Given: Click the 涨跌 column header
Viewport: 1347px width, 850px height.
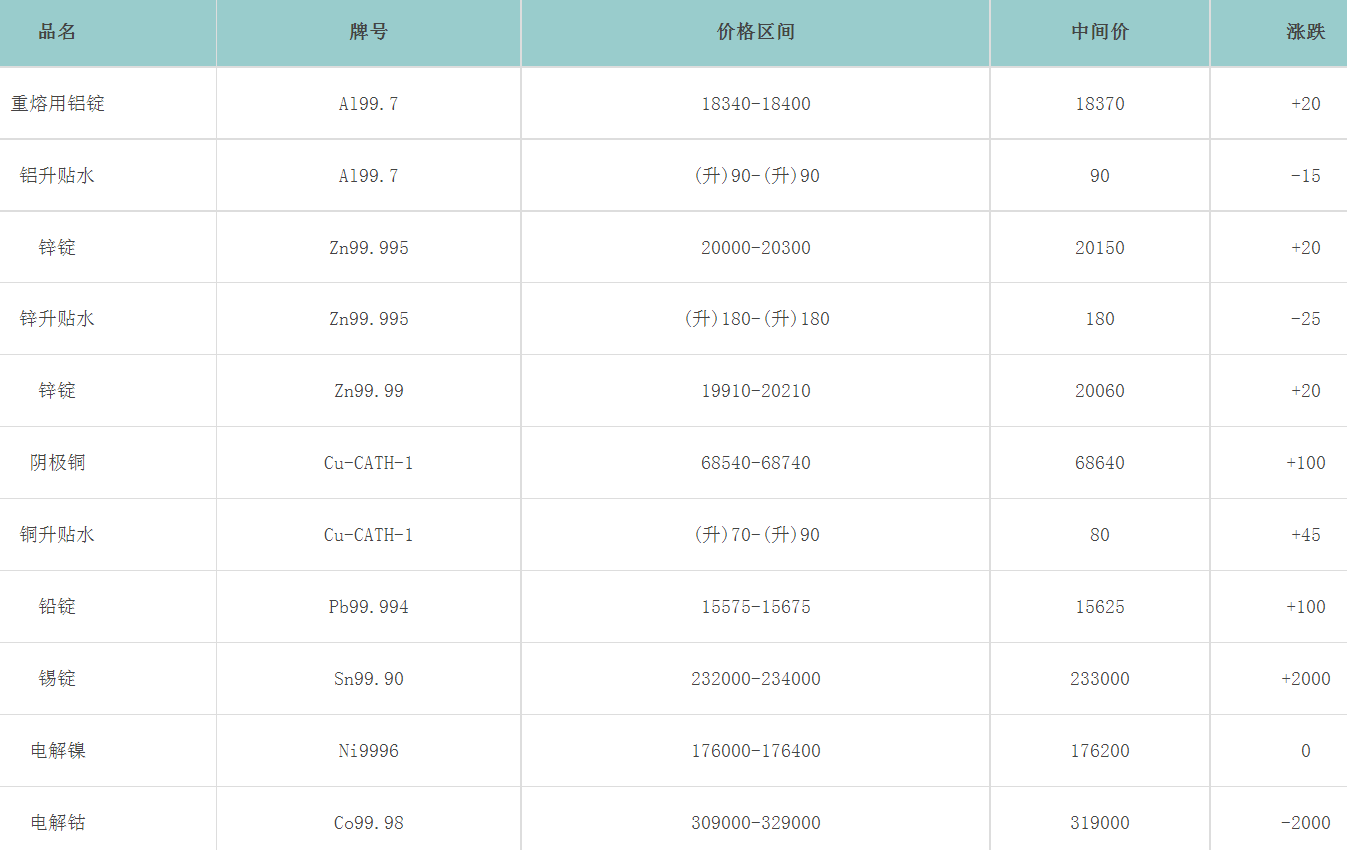Looking at the screenshot, I should [1305, 32].
